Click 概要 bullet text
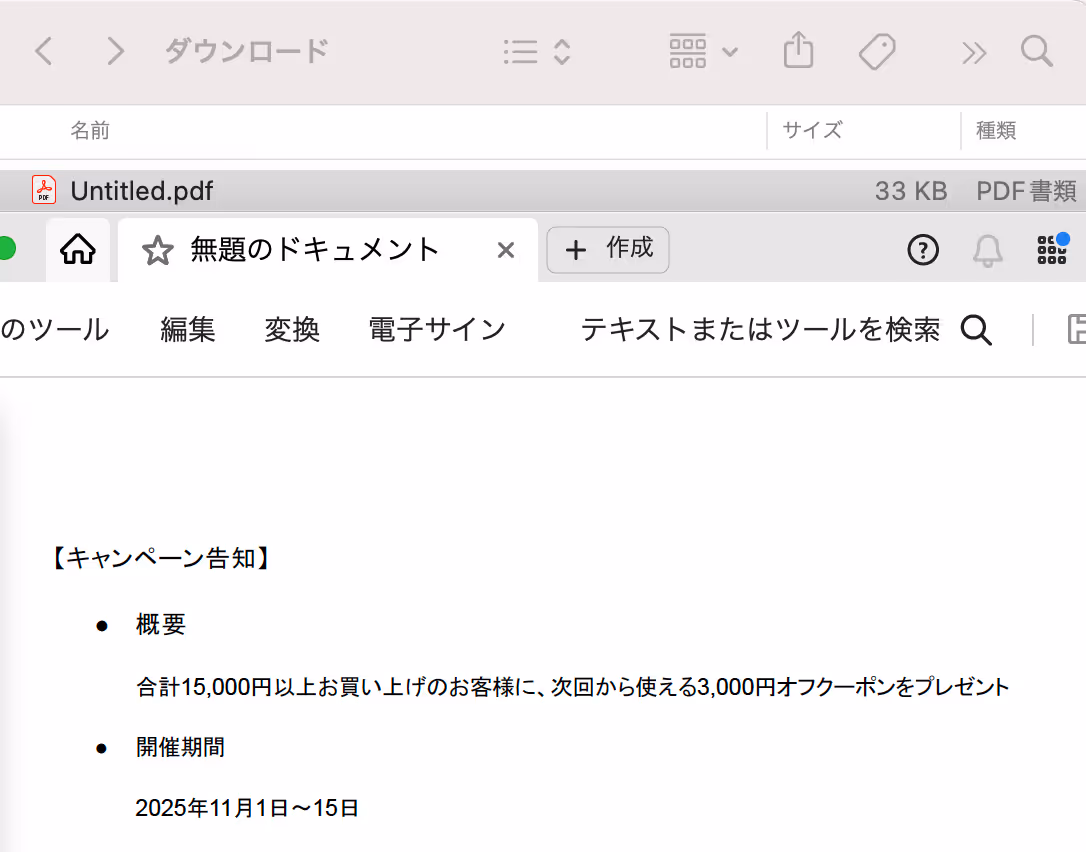This screenshot has width=1086, height=852. [x=161, y=624]
